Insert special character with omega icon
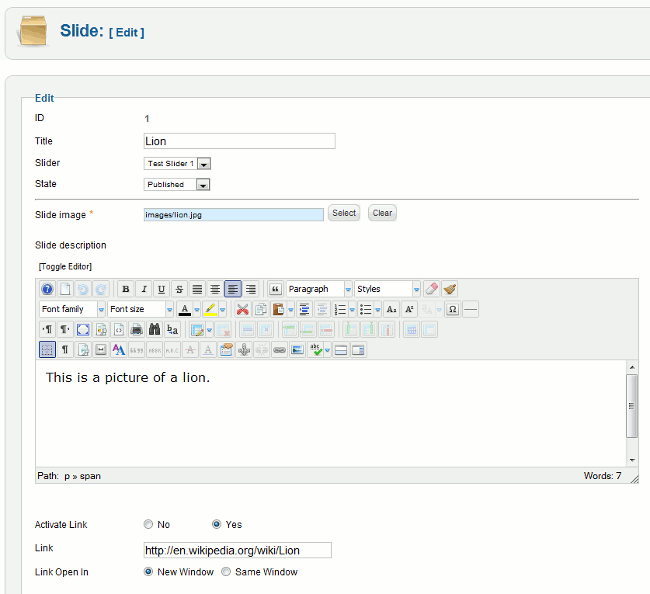650x594 pixels. click(453, 309)
